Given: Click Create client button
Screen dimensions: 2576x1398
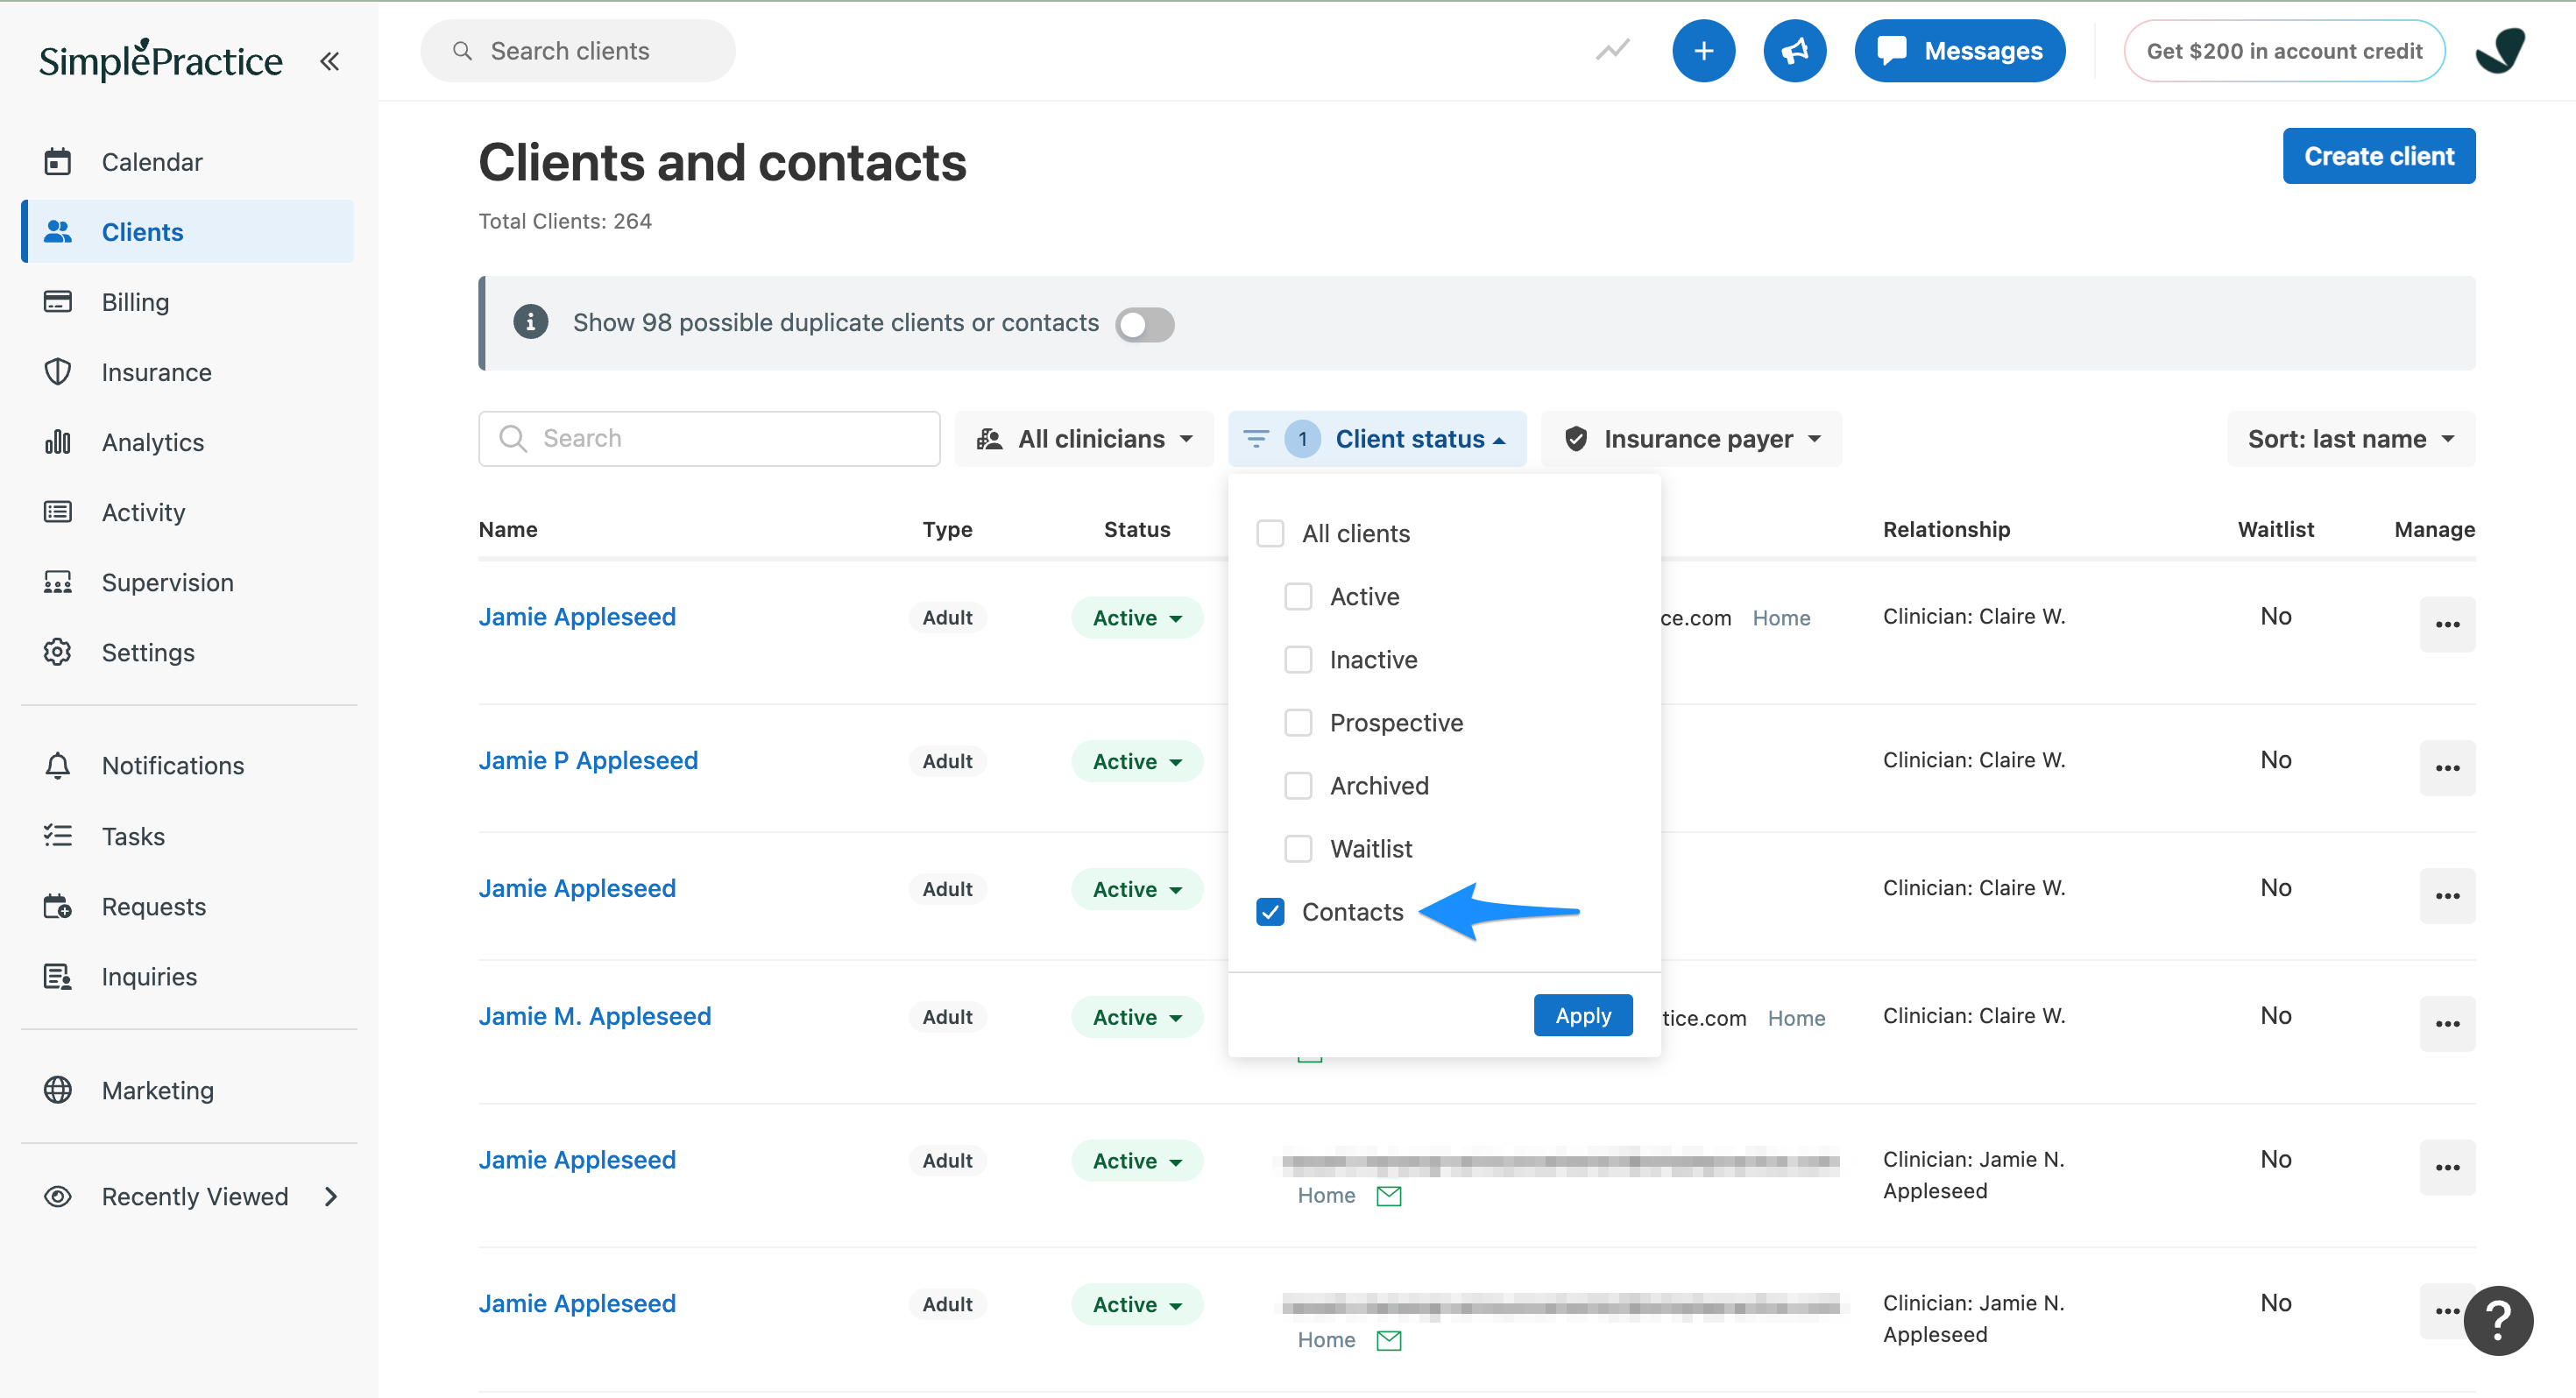Looking at the screenshot, I should 2379,156.
